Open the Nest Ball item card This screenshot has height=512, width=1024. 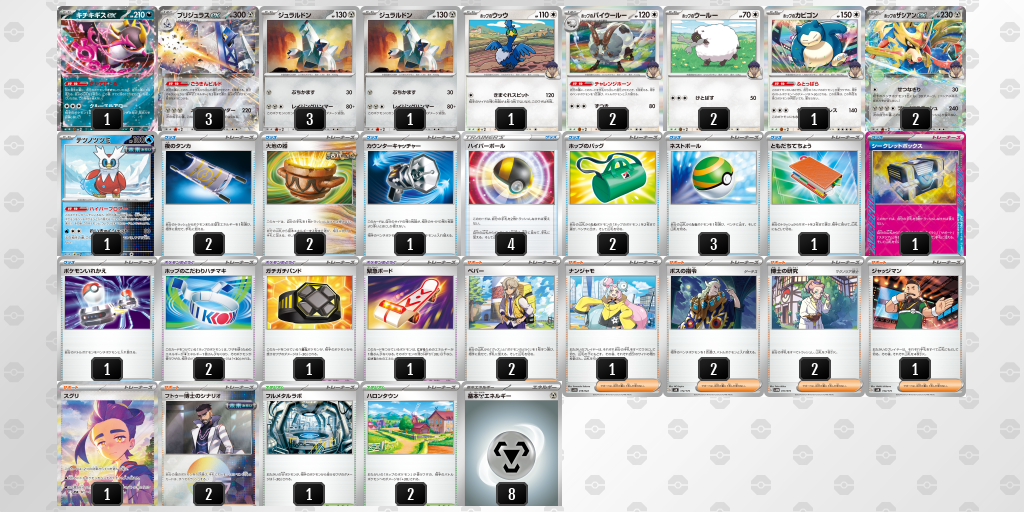[x=712, y=194]
